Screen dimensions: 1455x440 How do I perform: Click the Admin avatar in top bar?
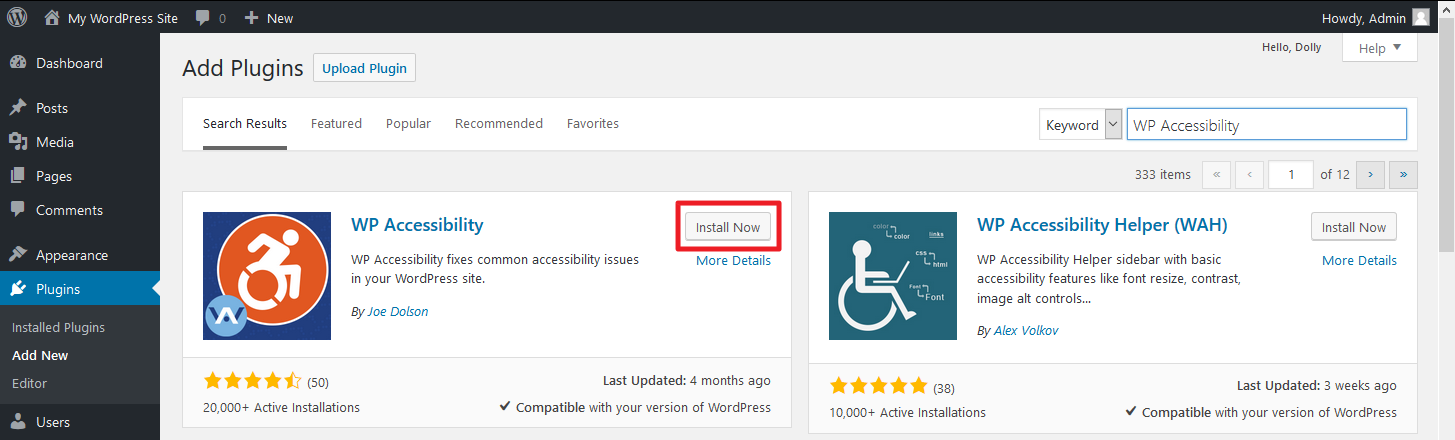pyautogui.click(x=1421, y=17)
